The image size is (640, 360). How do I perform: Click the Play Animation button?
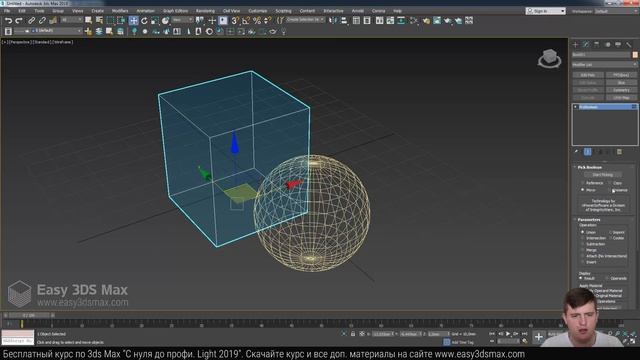pyautogui.click(x=508, y=334)
